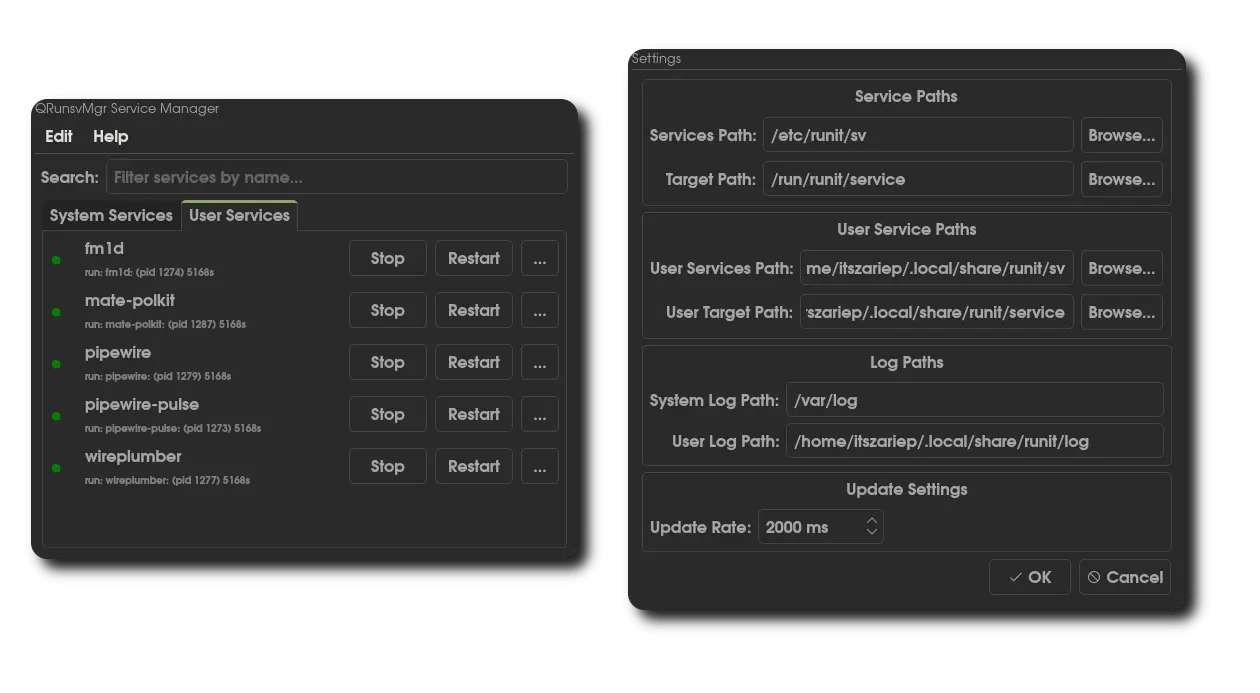
Task: Browse for the User Target Path
Action: [x=1121, y=313]
